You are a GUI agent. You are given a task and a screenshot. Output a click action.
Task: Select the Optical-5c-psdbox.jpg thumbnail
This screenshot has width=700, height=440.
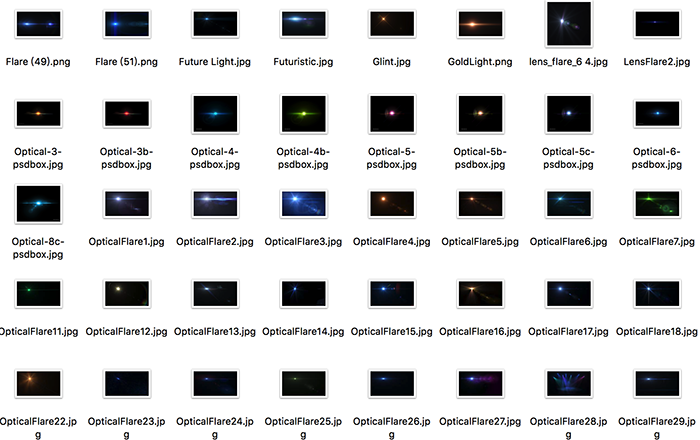pyautogui.click(x=569, y=113)
